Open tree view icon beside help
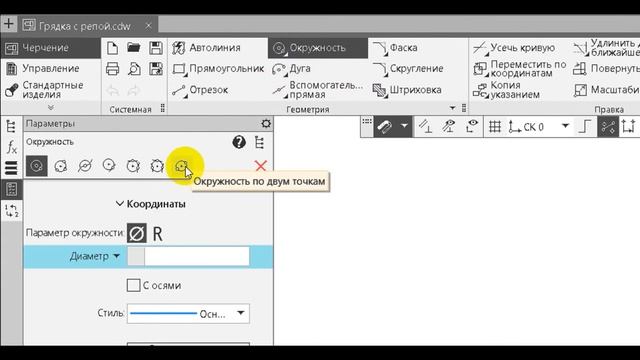This screenshot has height=360, width=640. tap(260, 142)
